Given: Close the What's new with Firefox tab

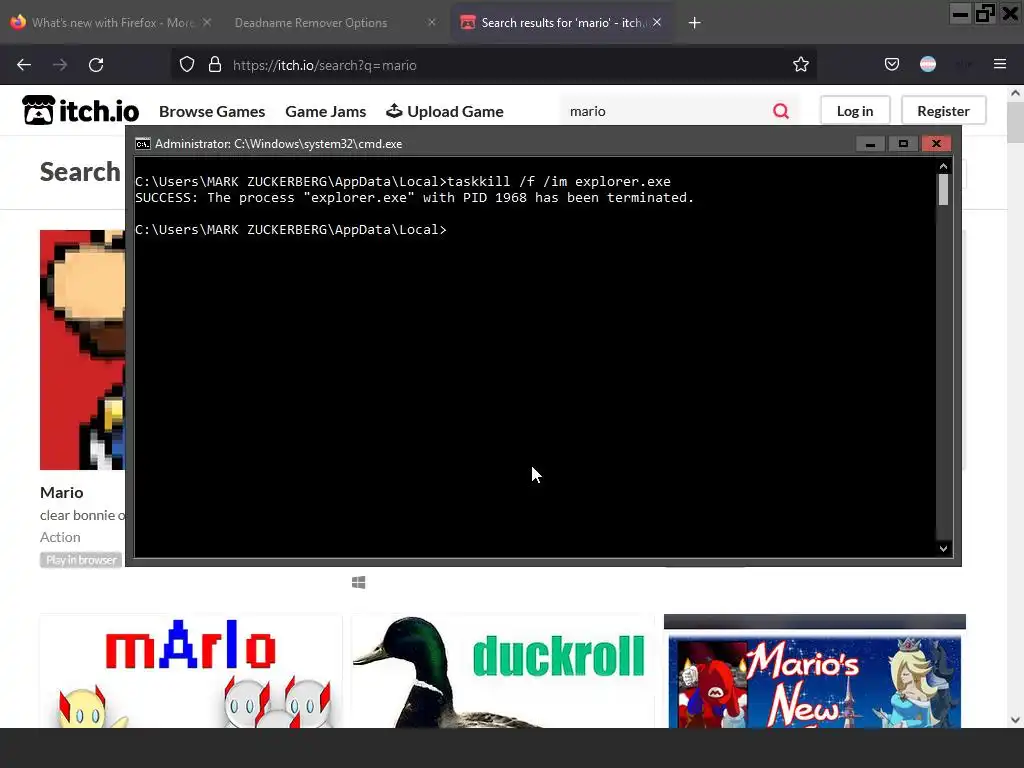Looking at the screenshot, I should pyautogui.click(x=206, y=22).
